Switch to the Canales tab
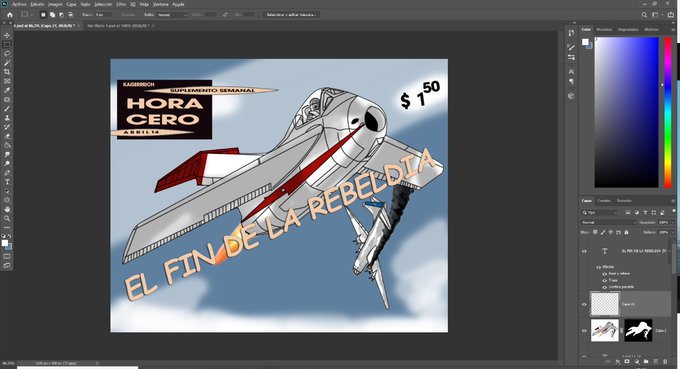This screenshot has height=369, width=680. click(x=604, y=201)
